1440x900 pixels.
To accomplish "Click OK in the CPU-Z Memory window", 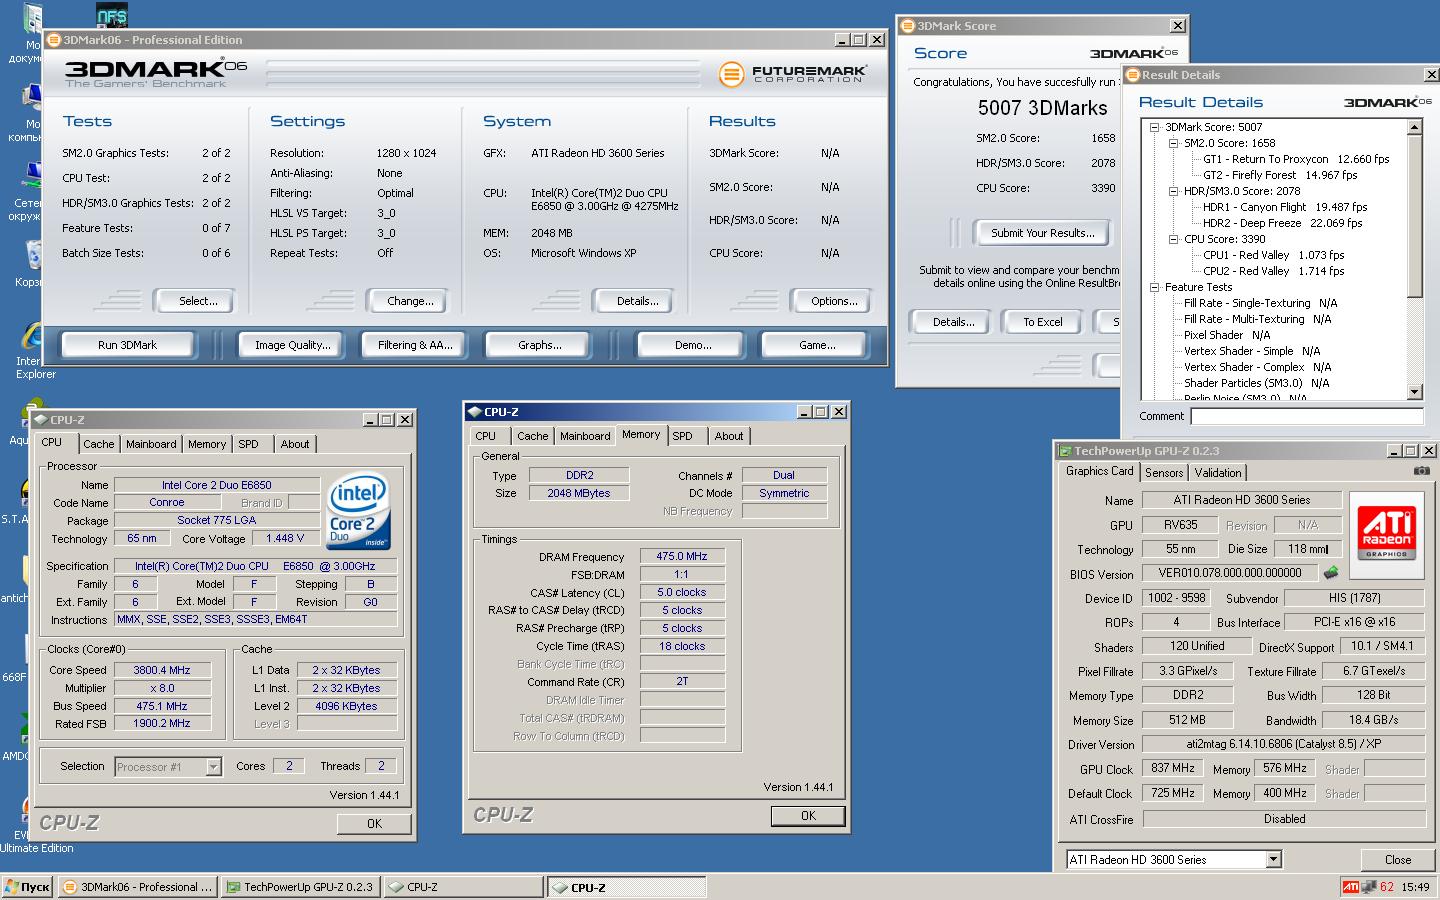I will pyautogui.click(x=808, y=816).
